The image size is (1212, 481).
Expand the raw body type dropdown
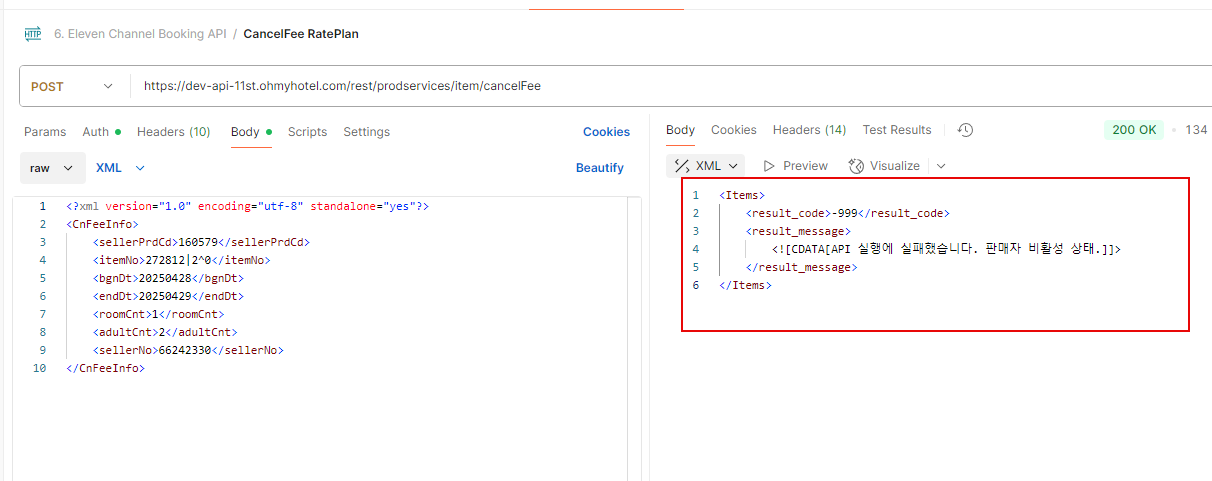[x=52, y=168]
